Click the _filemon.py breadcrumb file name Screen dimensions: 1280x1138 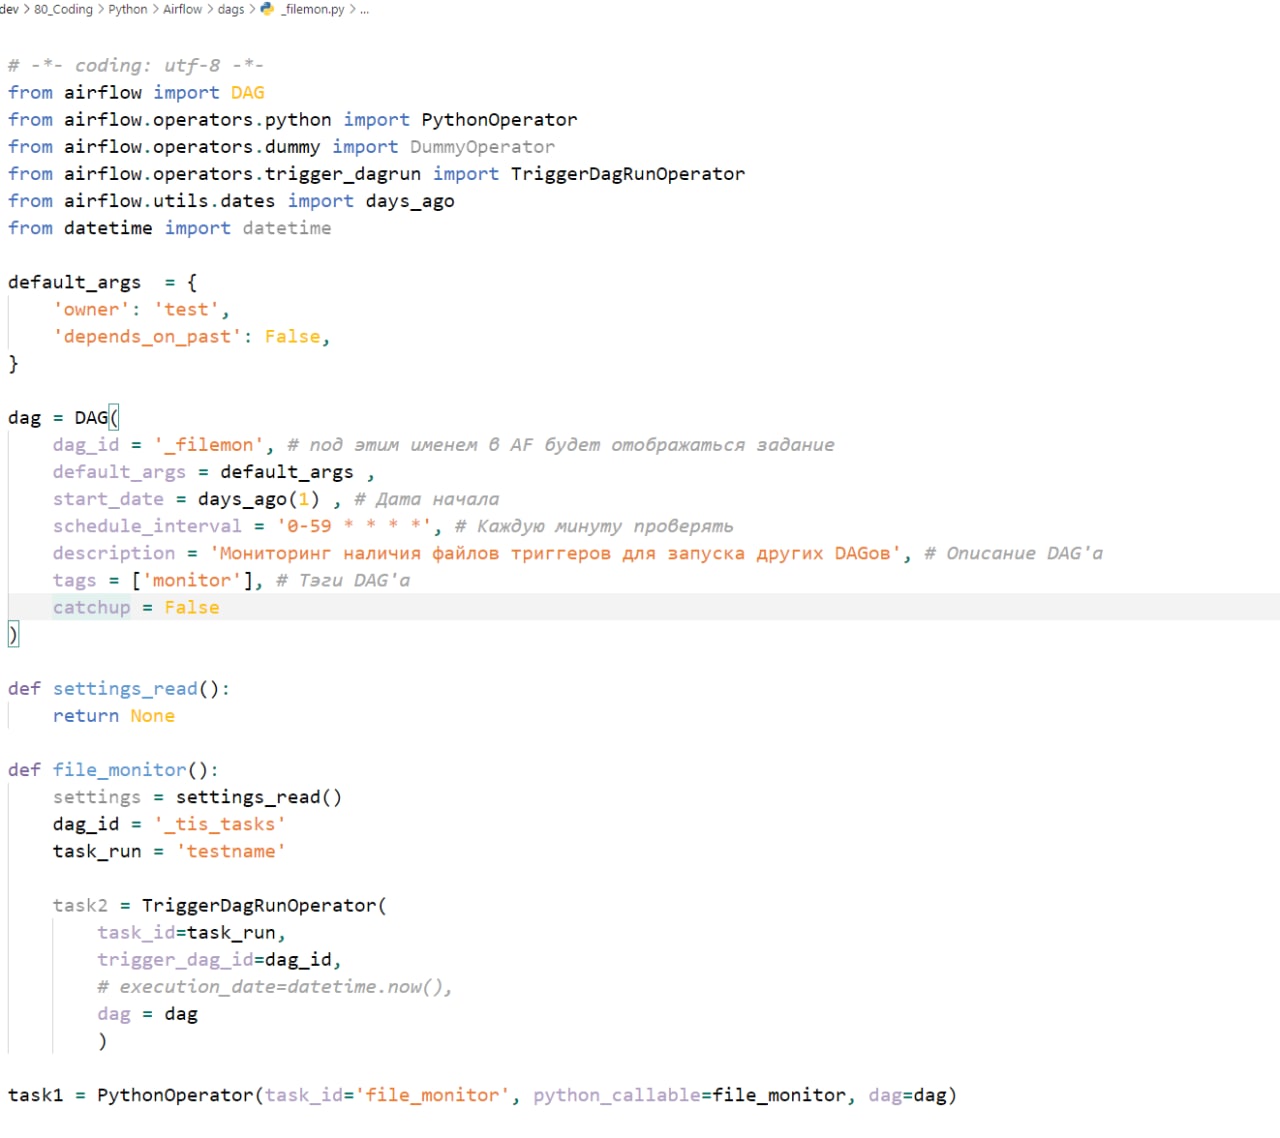pos(313,9)
